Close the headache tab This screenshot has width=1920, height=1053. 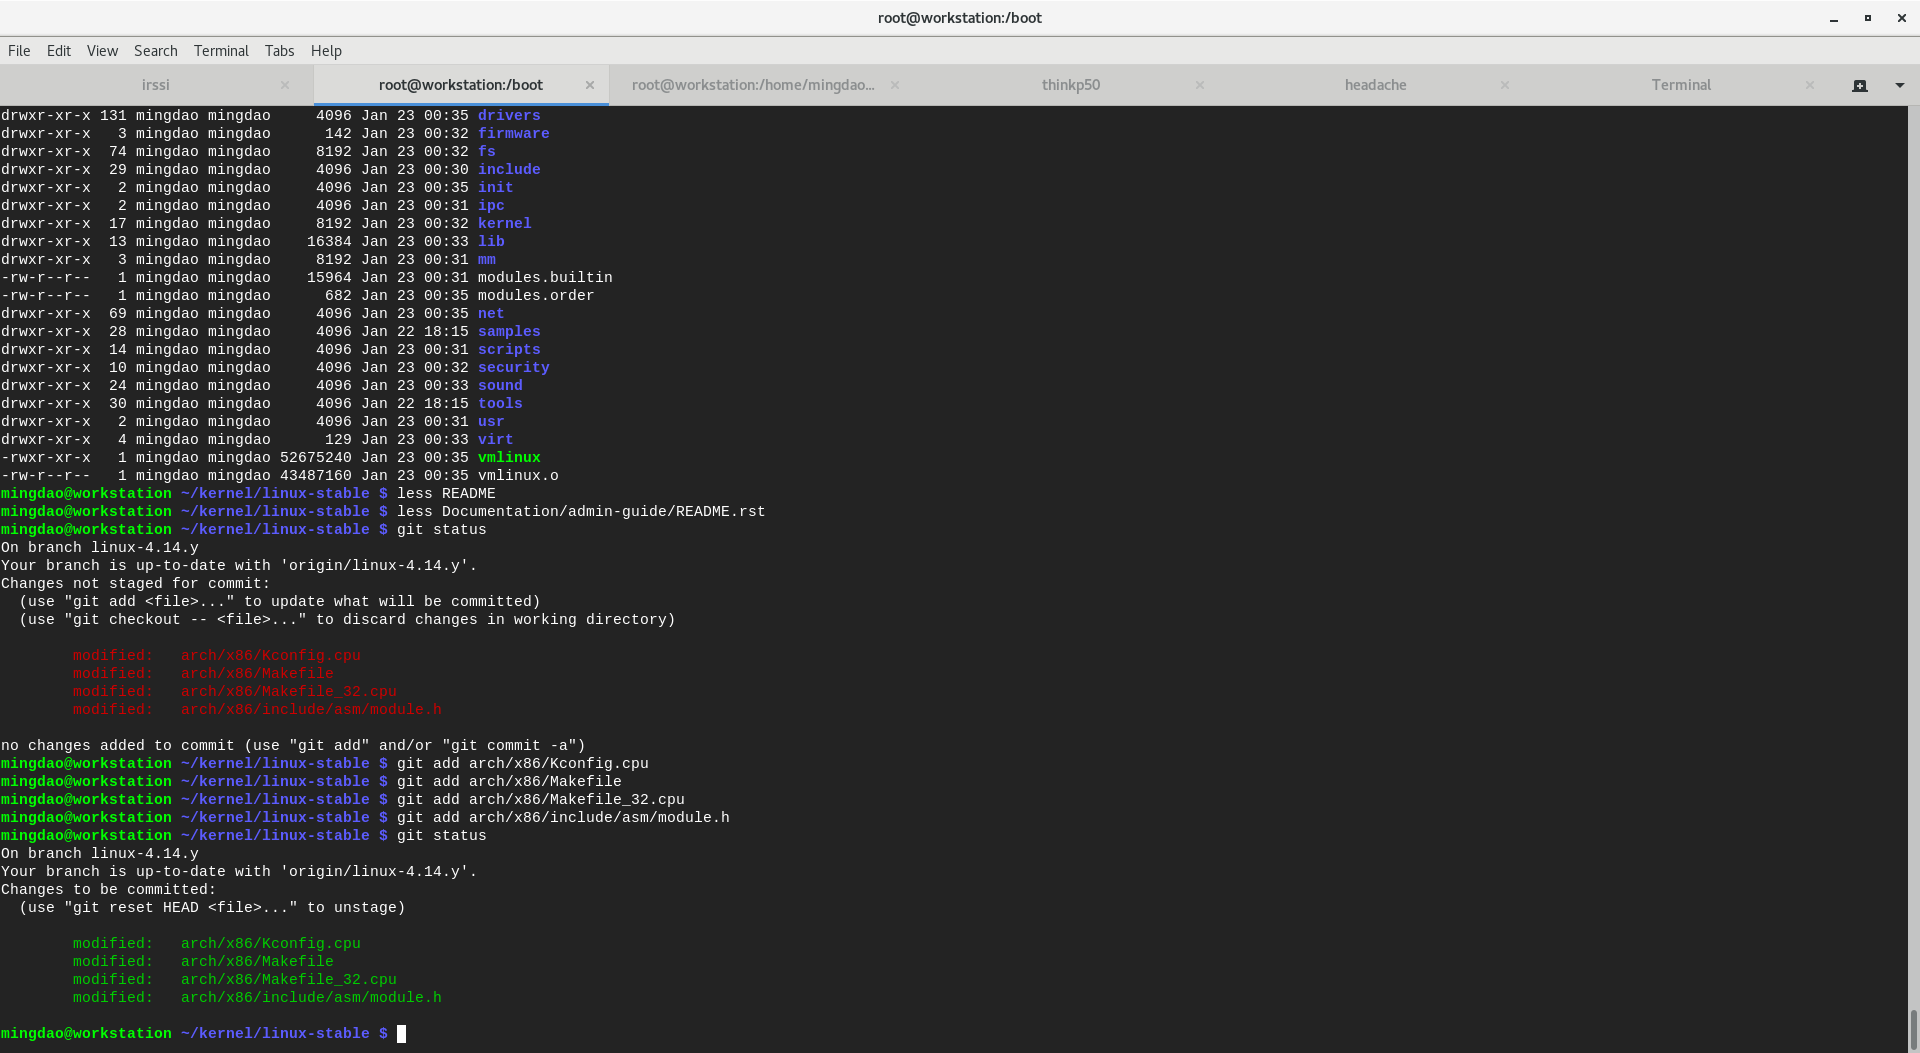click(1505, 85)
